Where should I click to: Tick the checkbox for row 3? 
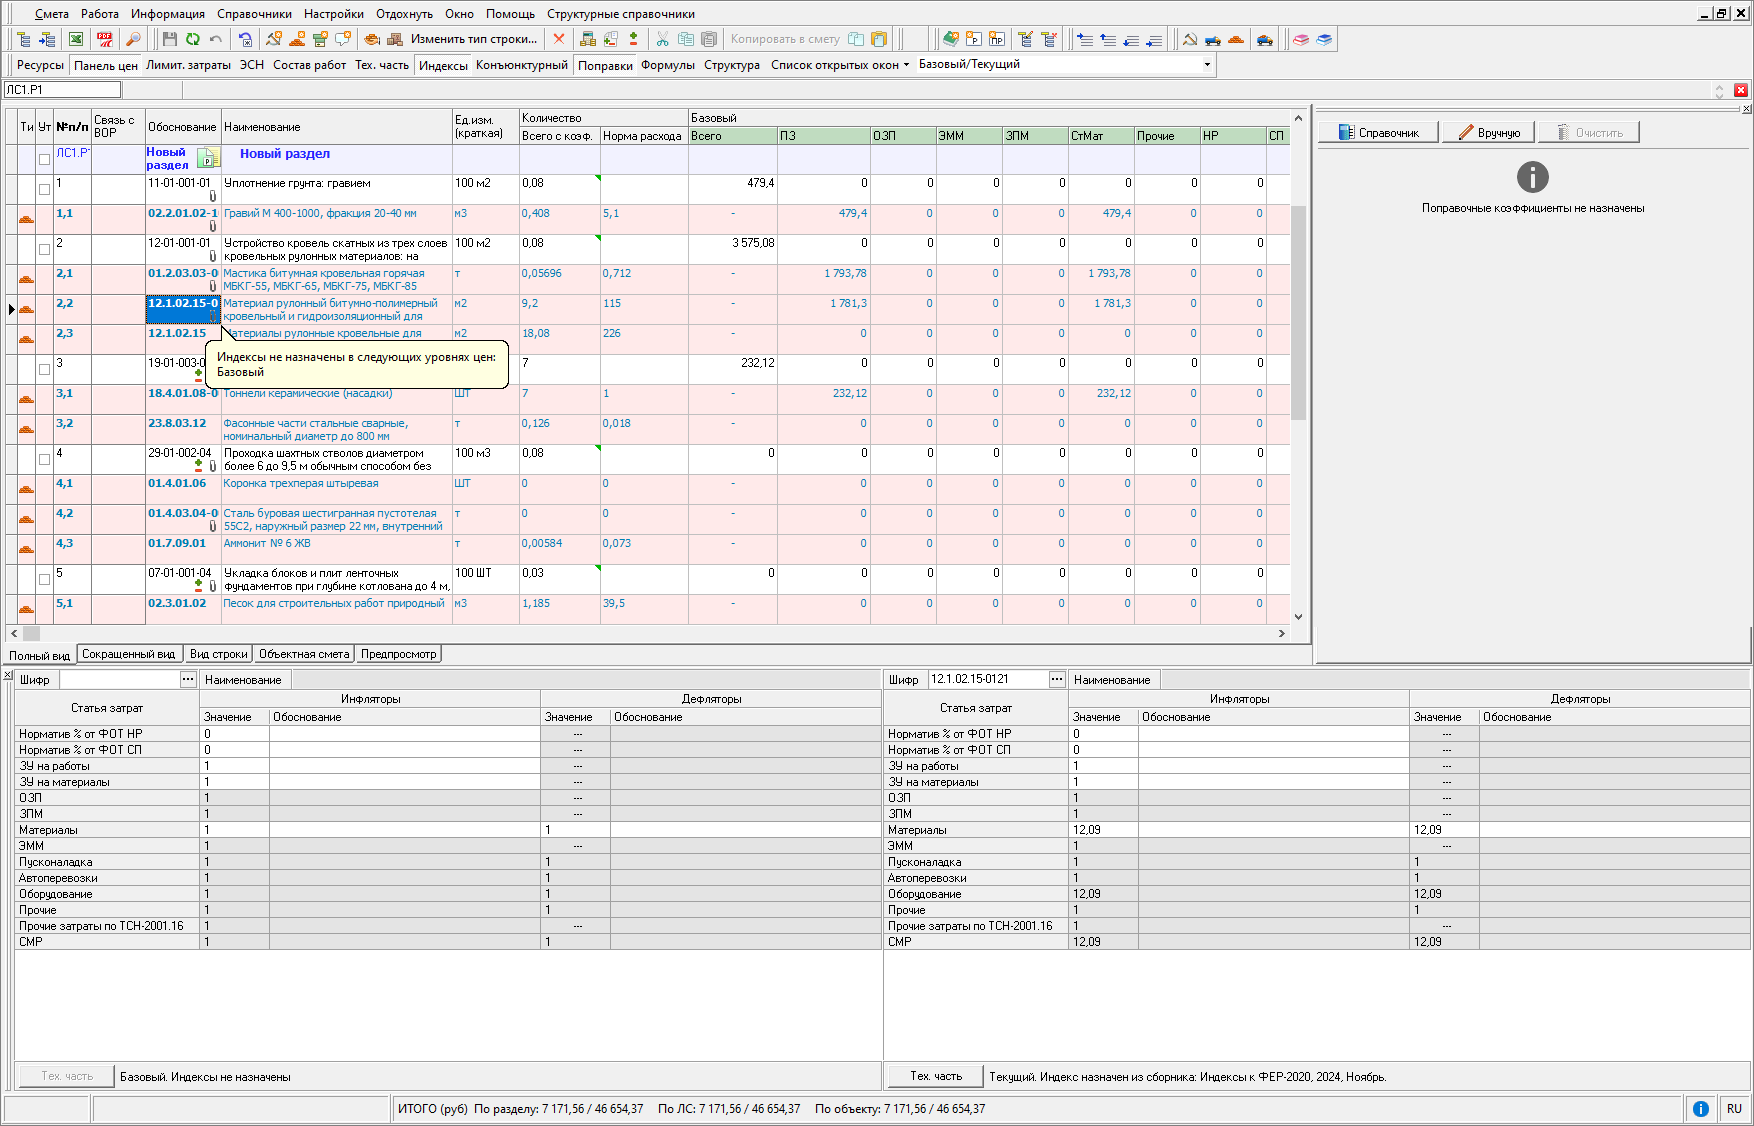(44, 369)
